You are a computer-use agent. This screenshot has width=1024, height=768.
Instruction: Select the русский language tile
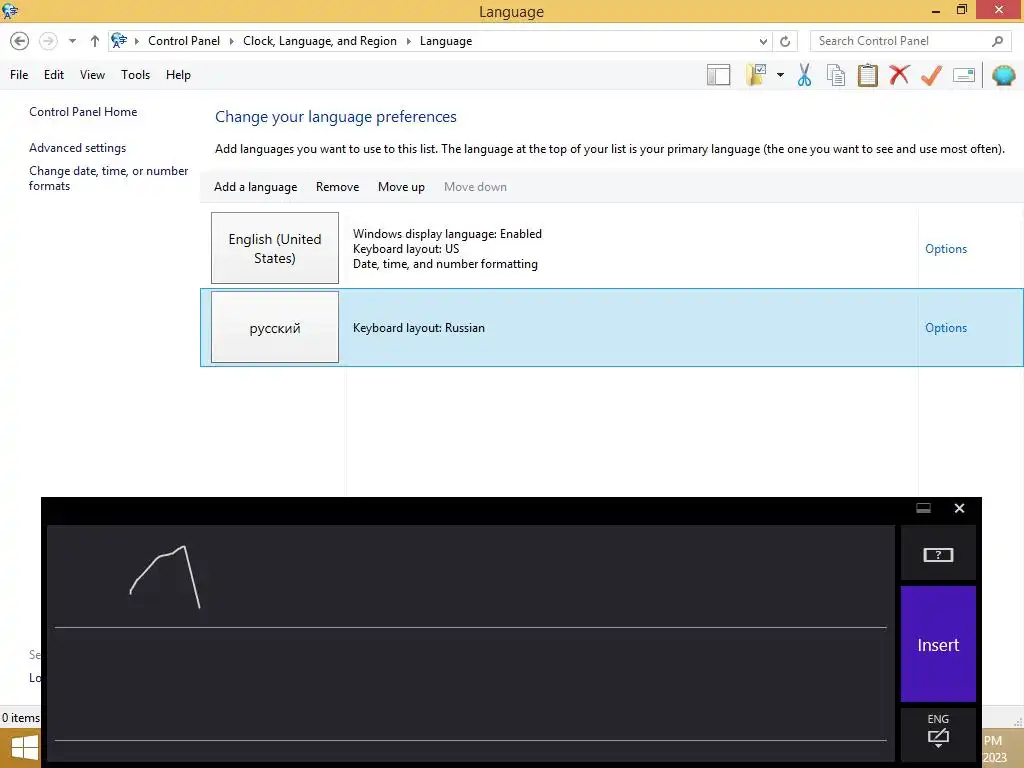[275, 327]
